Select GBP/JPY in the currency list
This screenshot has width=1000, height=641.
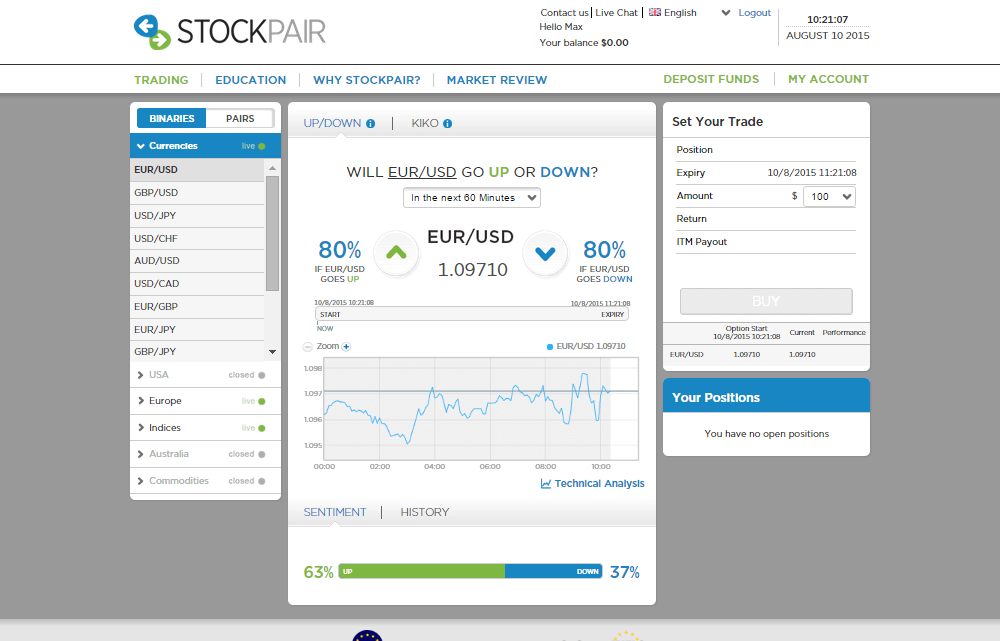click(197, 351)
